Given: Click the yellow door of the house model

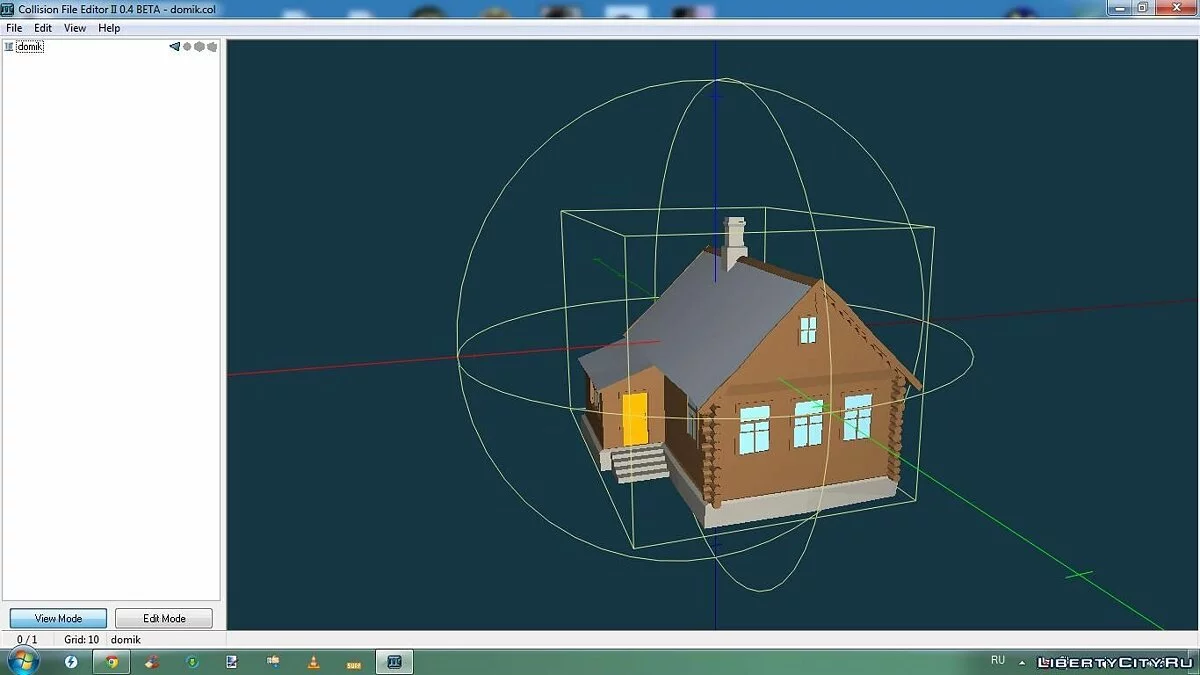Looking at the screenshot, I should [x=635, y=418].
